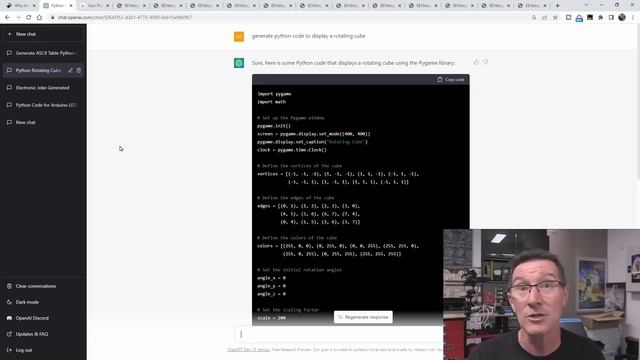Viewport: 640px width, 360px height.
Task: Open the tab search dropdown chevron
Action: click(x=587, y=5)
